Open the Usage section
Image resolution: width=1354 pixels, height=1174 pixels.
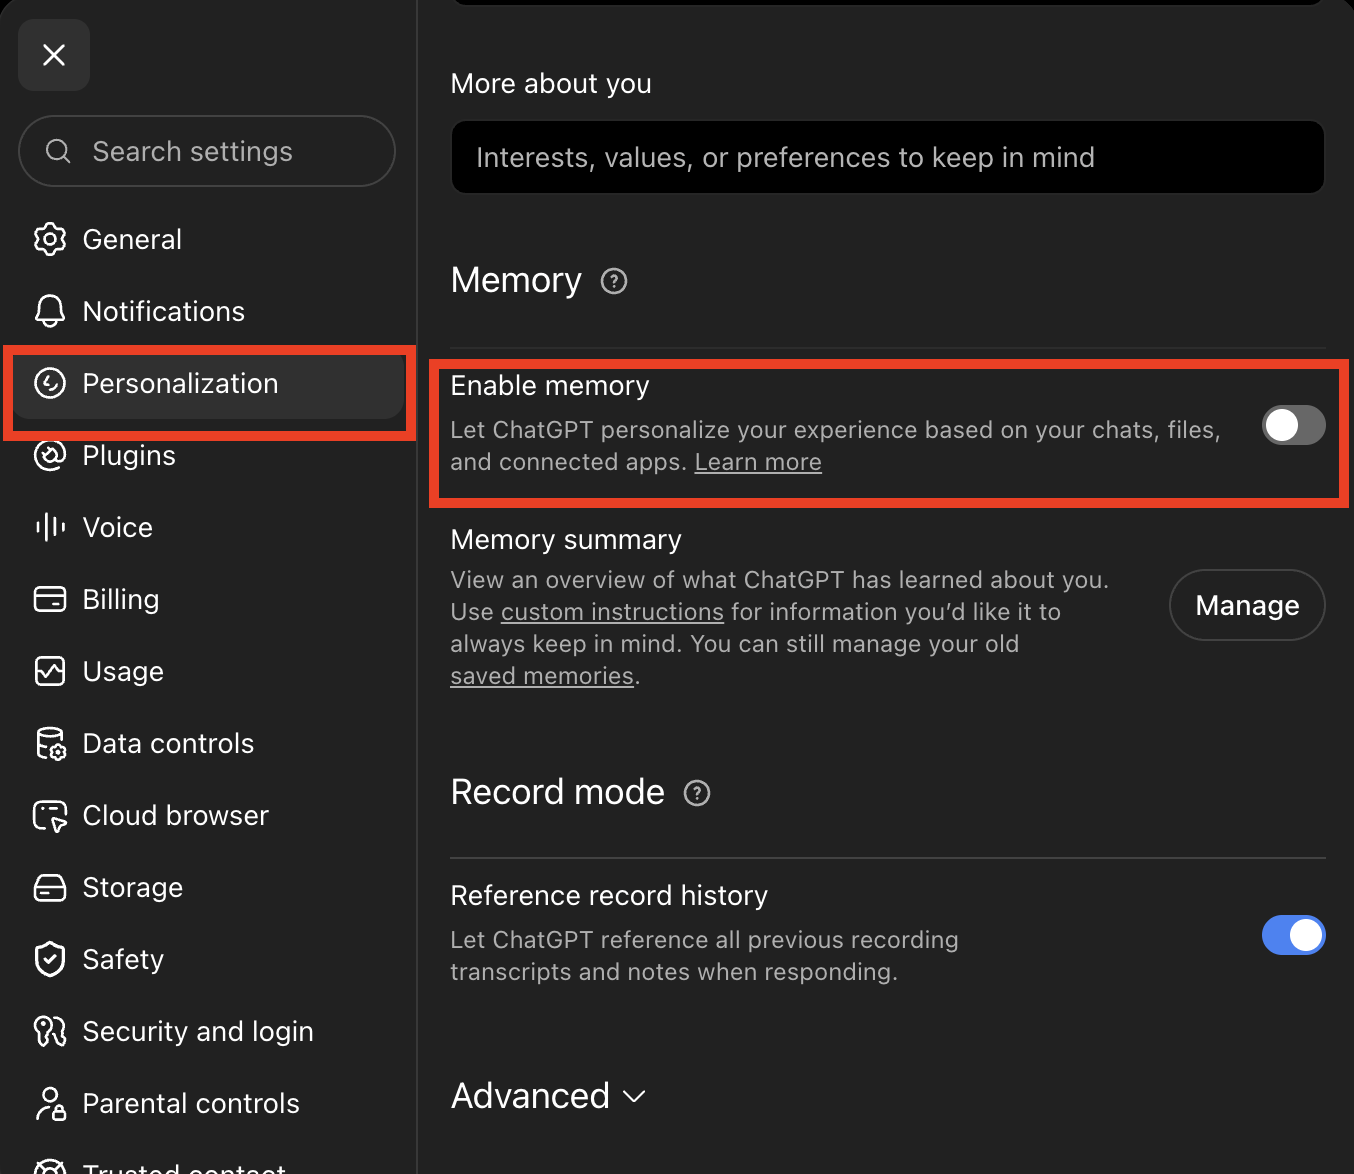208,671
